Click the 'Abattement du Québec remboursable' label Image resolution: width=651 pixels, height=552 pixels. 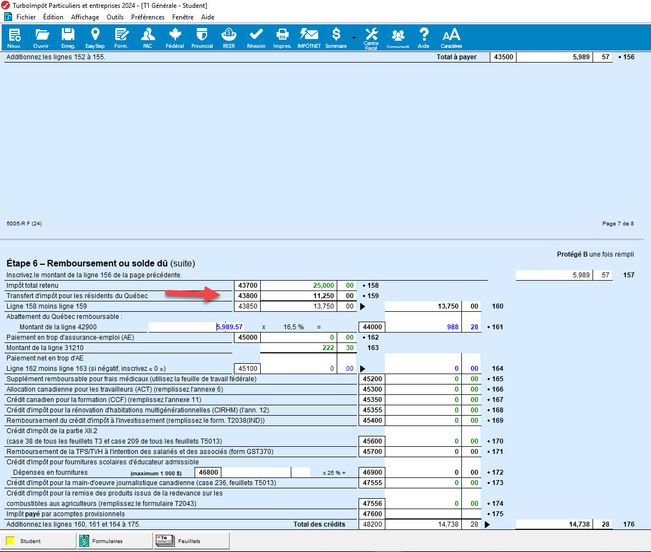(64, 317)
